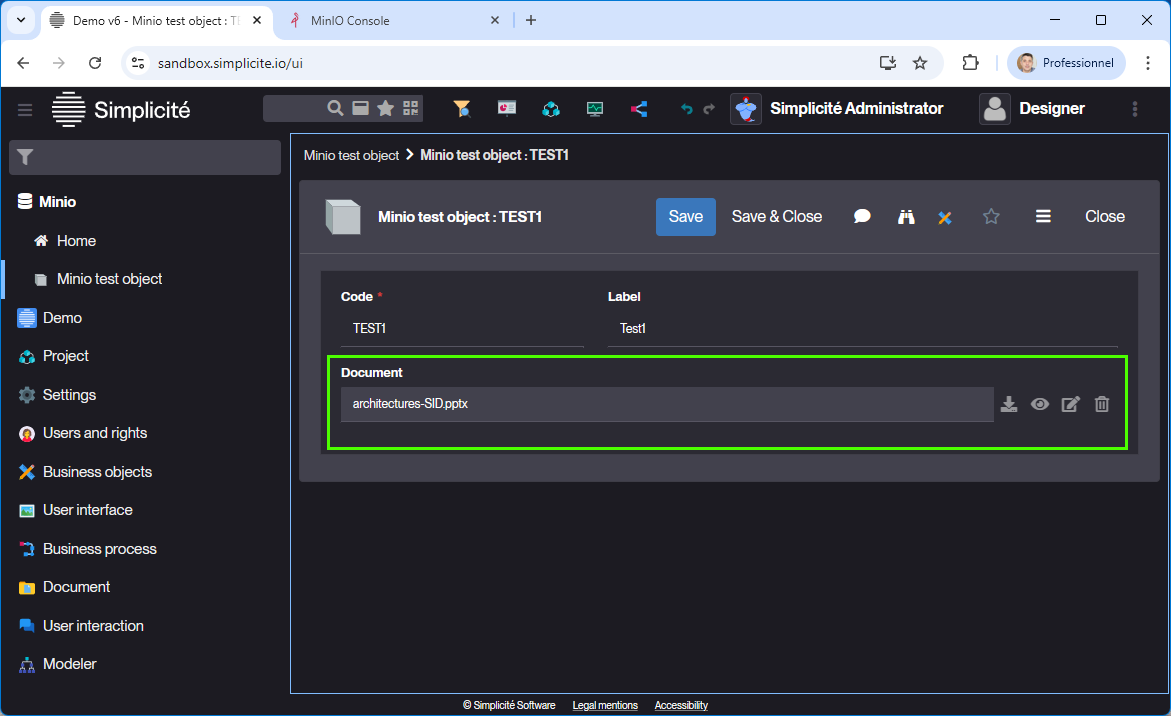This screenshot has height=716, width=1171.
Task: Expand the Users and rights section
Action: pos(95,433)
